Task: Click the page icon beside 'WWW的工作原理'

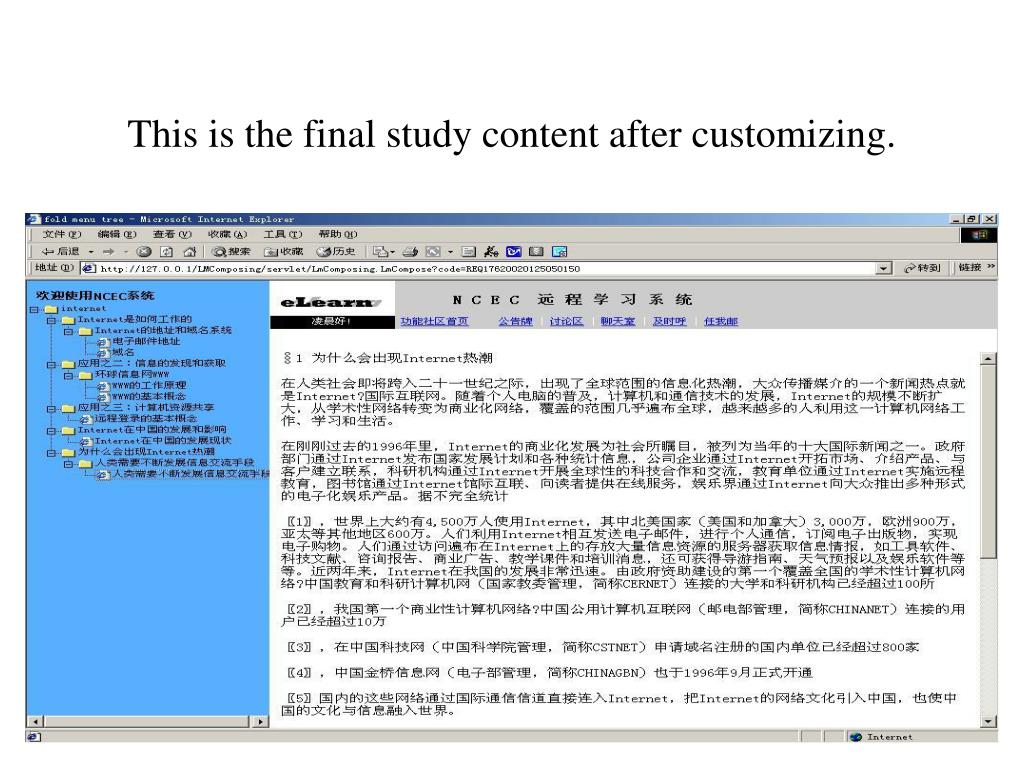Action: tap(103, 387)
